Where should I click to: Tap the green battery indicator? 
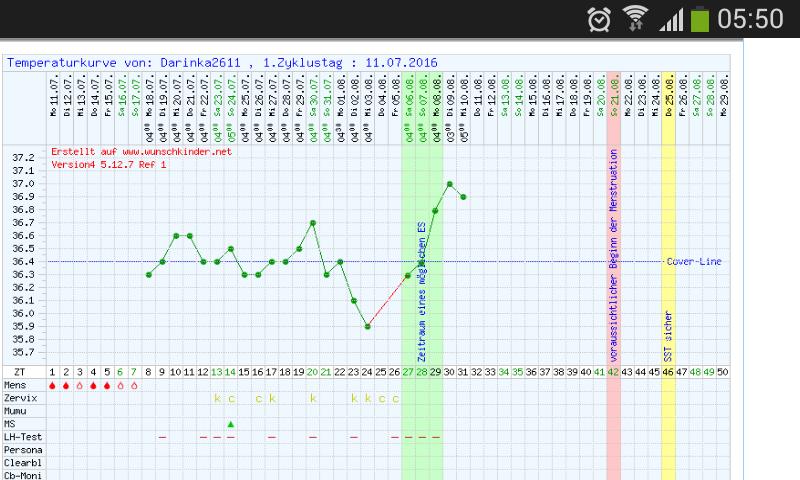click(x=700, y=19)
